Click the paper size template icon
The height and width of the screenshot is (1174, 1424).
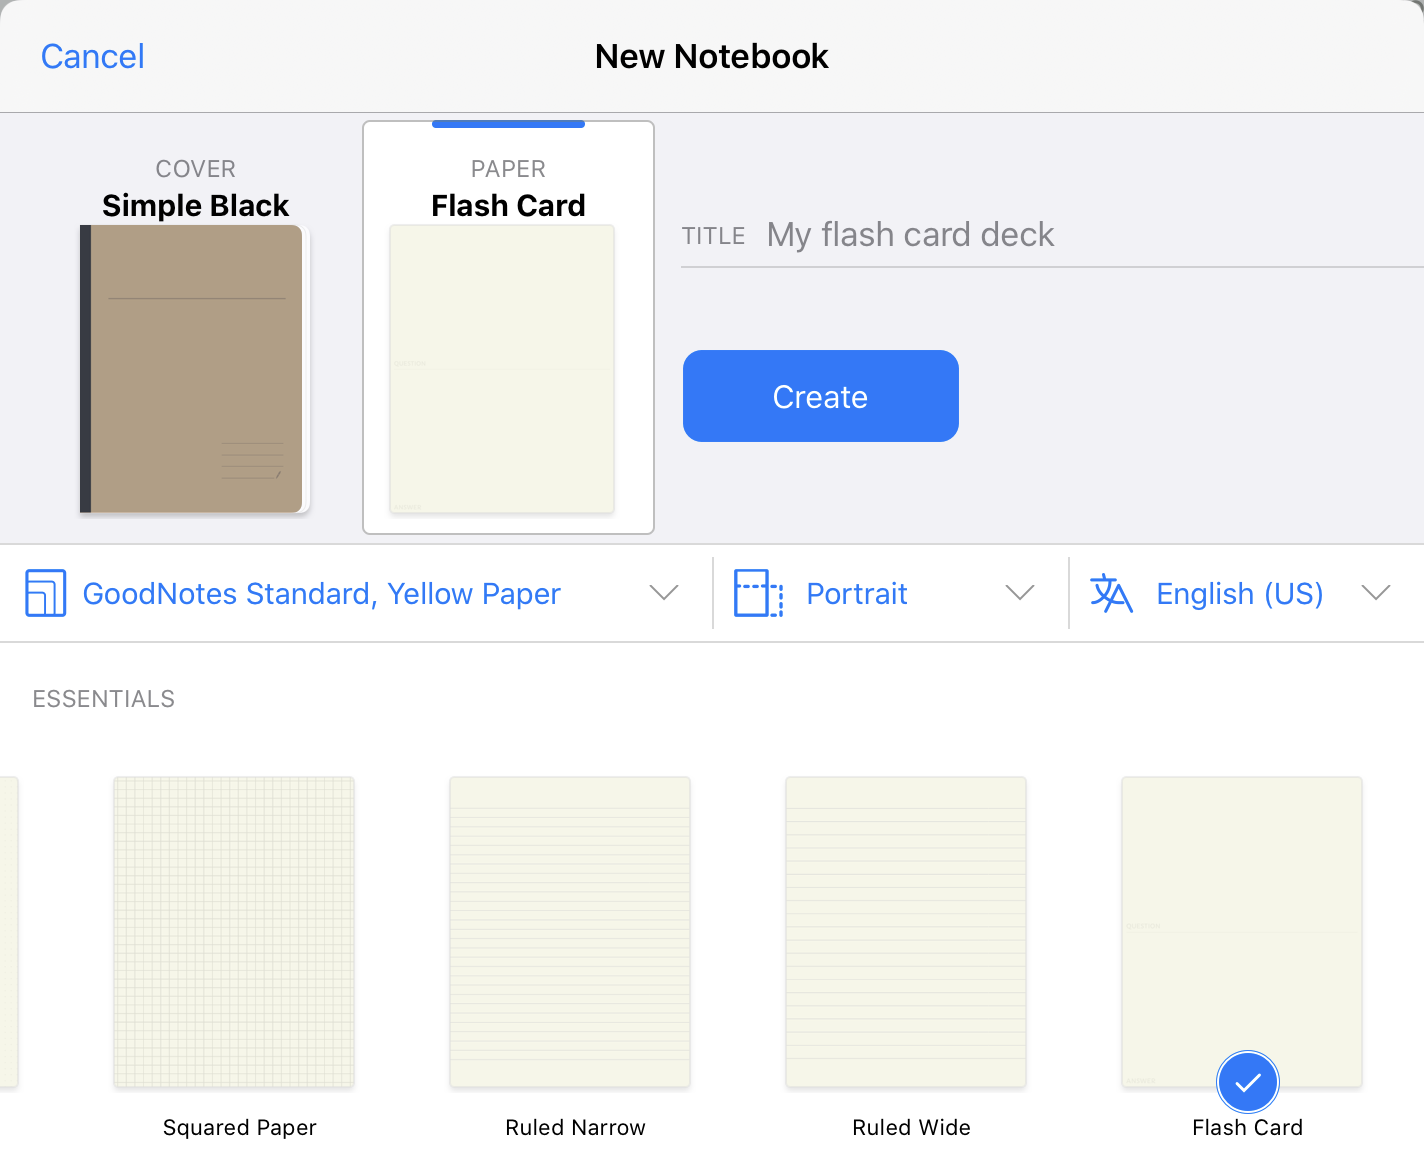[46, 593]
